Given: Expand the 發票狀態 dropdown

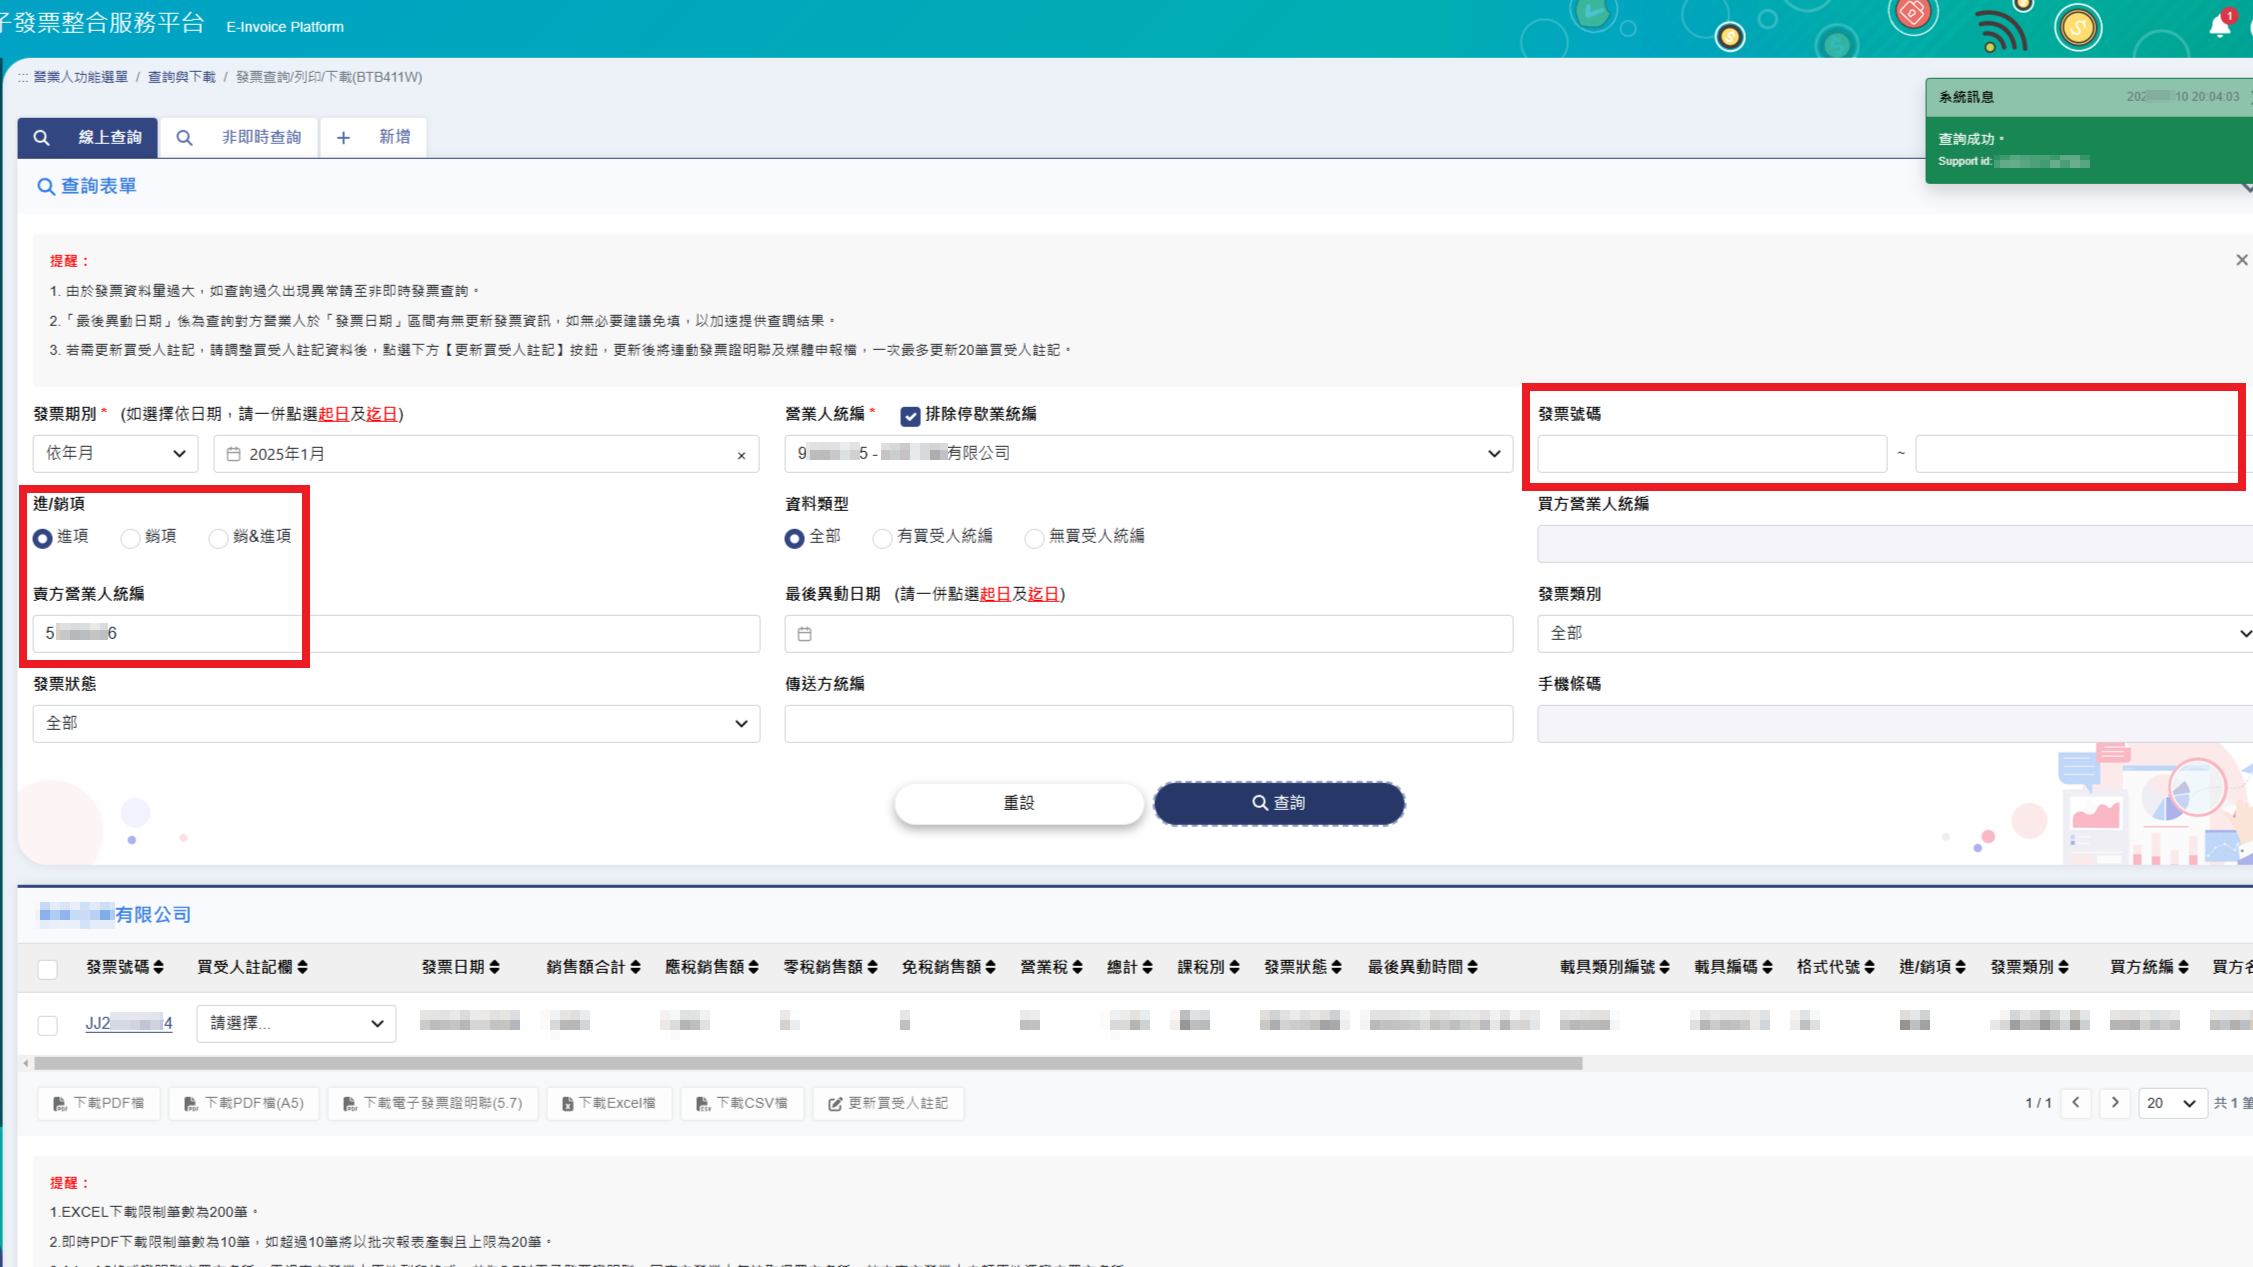Looking at the screenshot, I should tap(396, 724).
